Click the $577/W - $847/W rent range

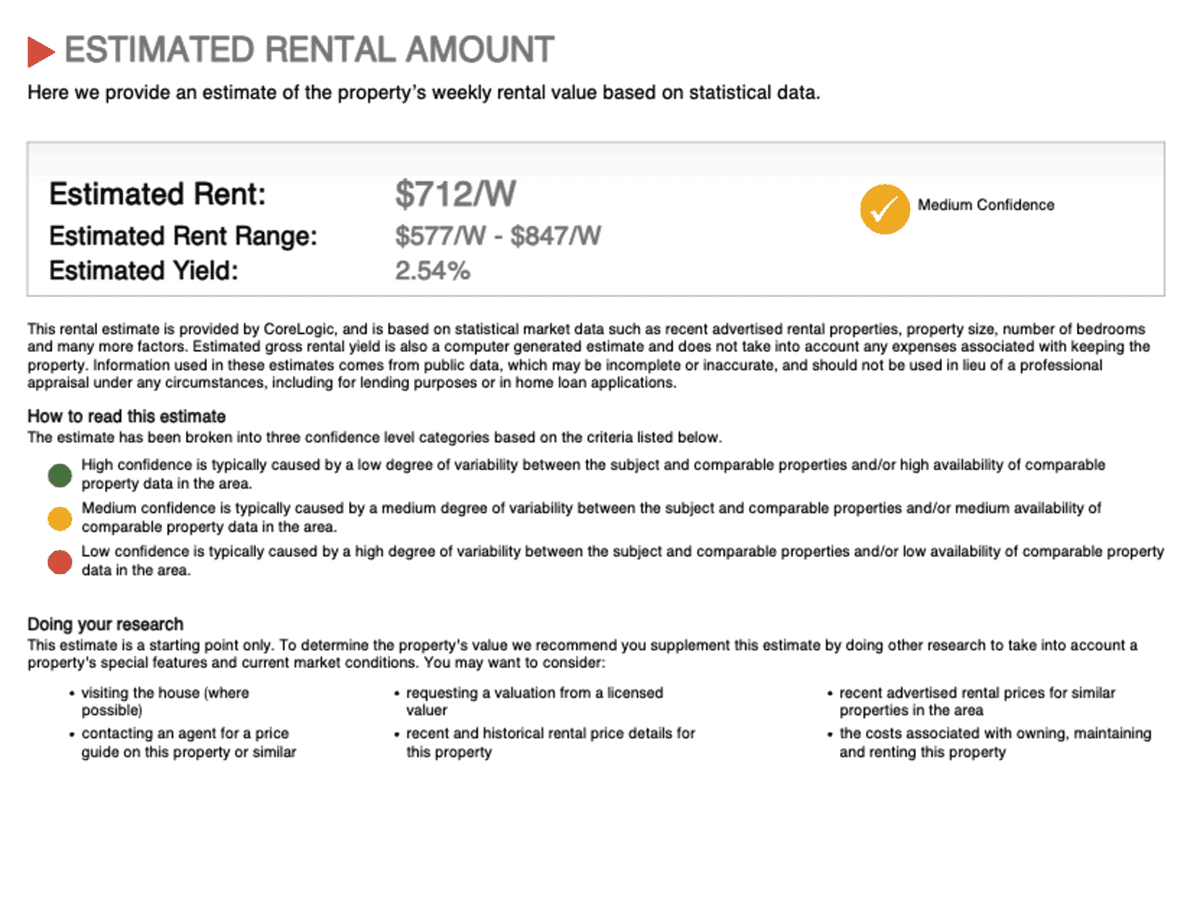pyautogui.click(x=498, y=236)
